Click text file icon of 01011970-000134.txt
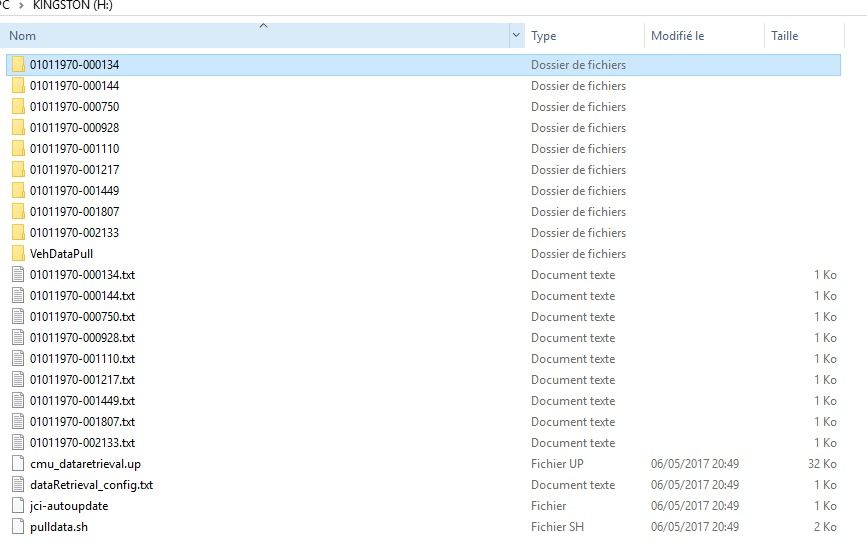Screen dimensions: 867x551 coord(18,275)
